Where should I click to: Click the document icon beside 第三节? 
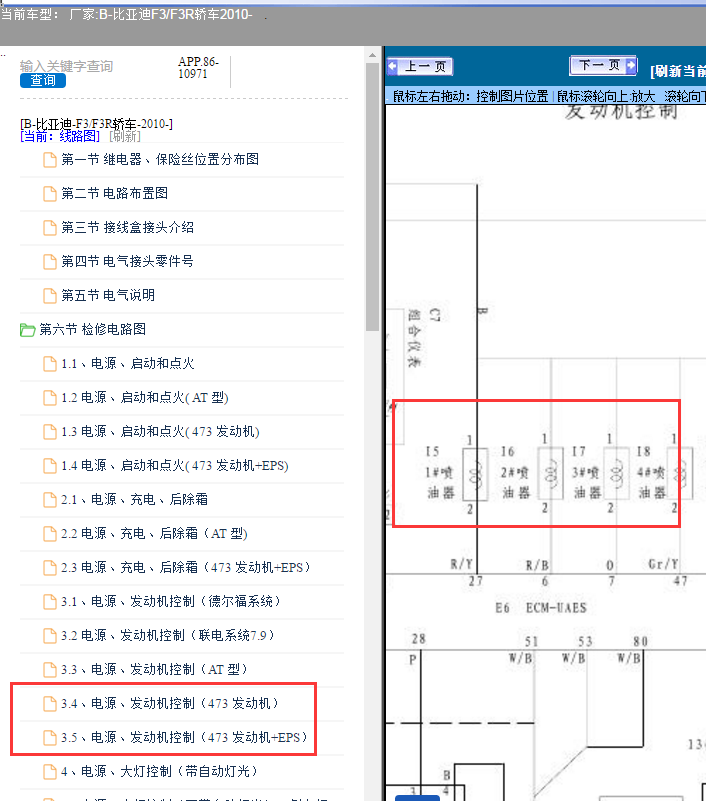[50, 228]
